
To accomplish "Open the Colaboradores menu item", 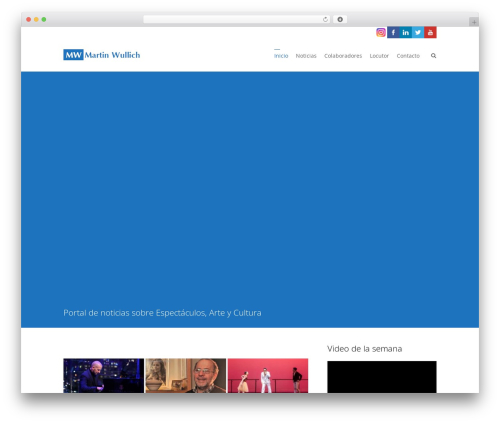I will point(343,56).
